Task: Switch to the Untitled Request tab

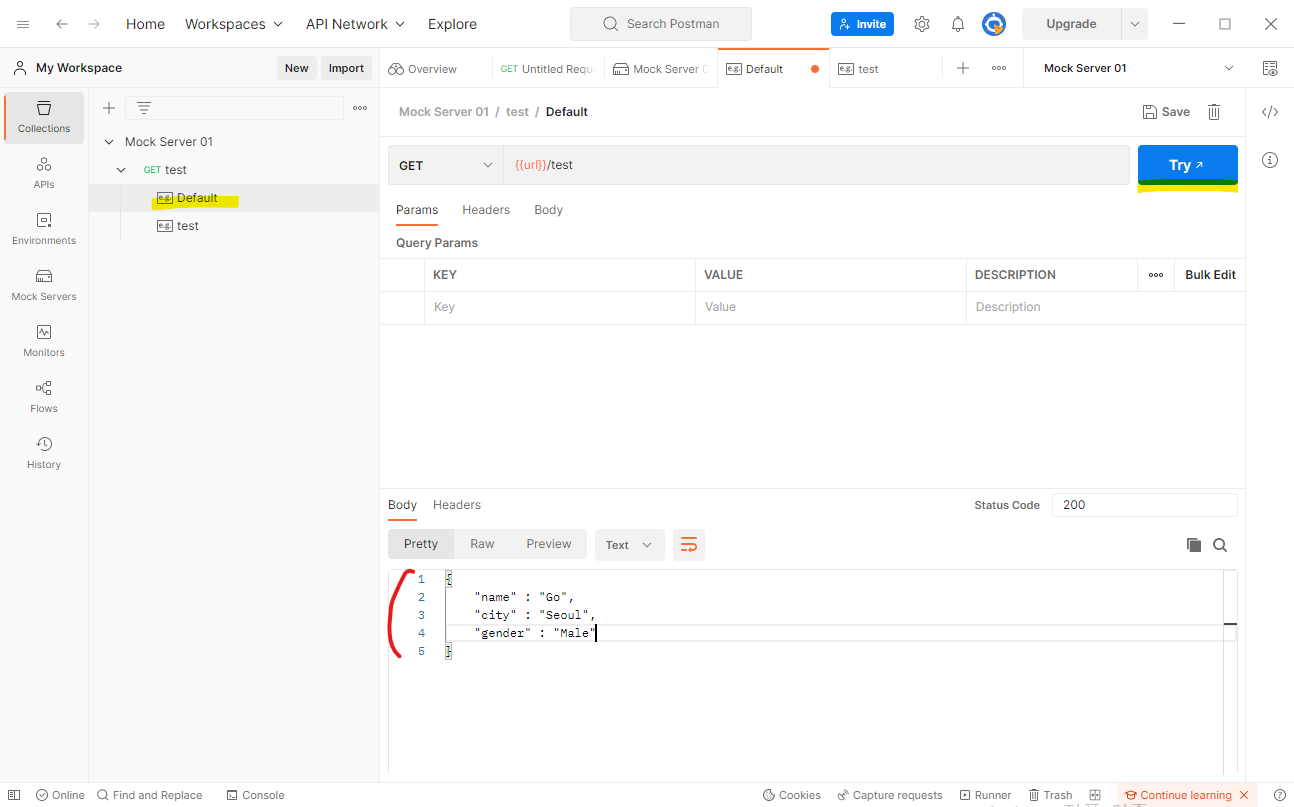Action: (547, 69)
